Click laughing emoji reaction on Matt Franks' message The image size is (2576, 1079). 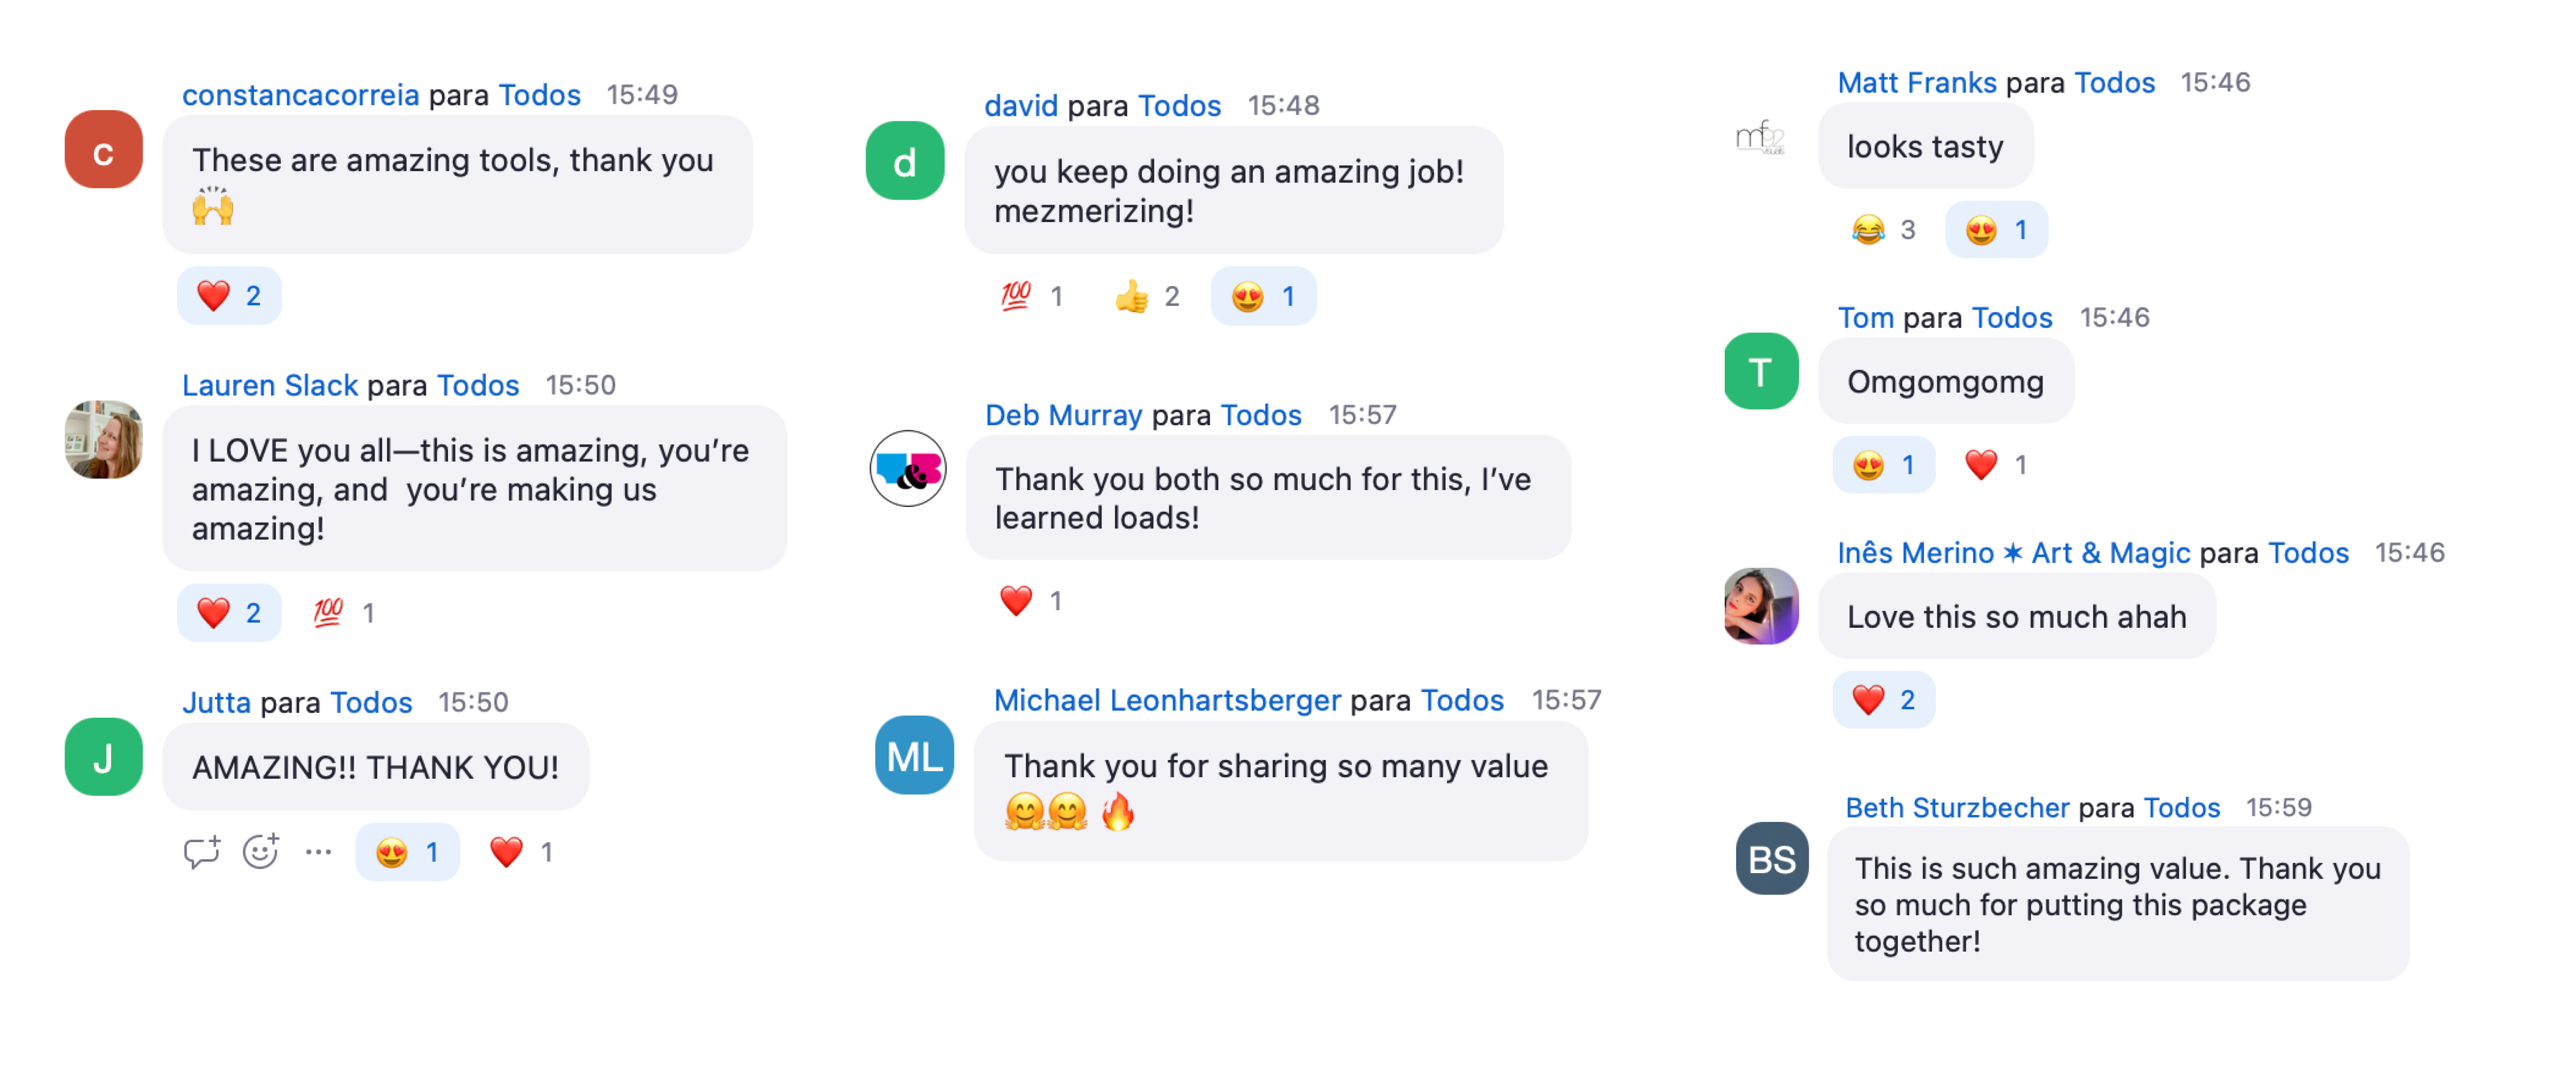click(x=1882, y=230)
